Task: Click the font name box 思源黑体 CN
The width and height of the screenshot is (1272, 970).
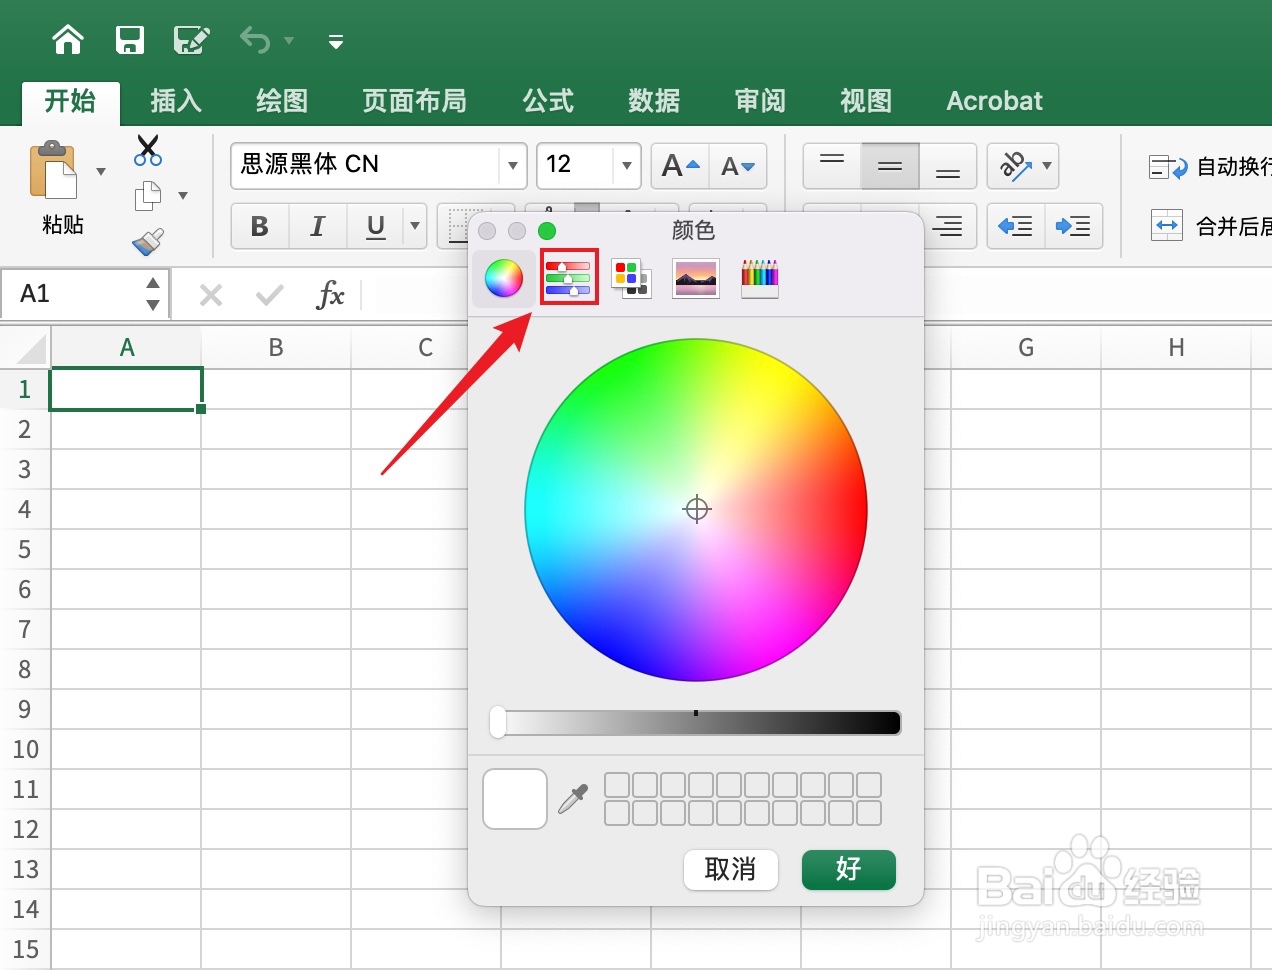Action: (365, 165)
